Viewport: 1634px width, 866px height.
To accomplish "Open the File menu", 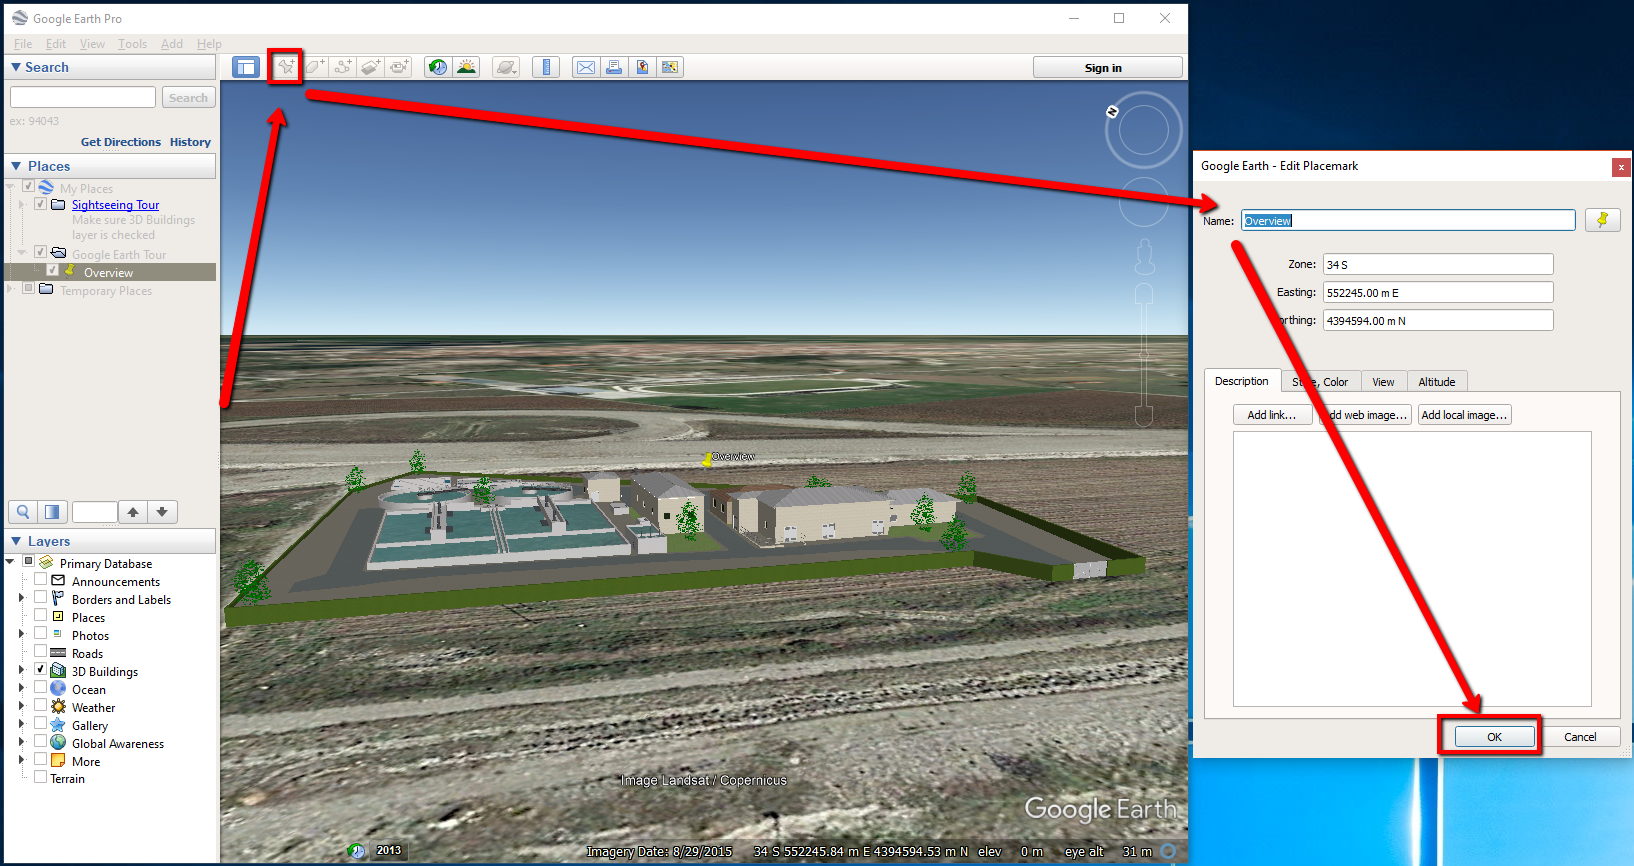I will coord(23,44).
